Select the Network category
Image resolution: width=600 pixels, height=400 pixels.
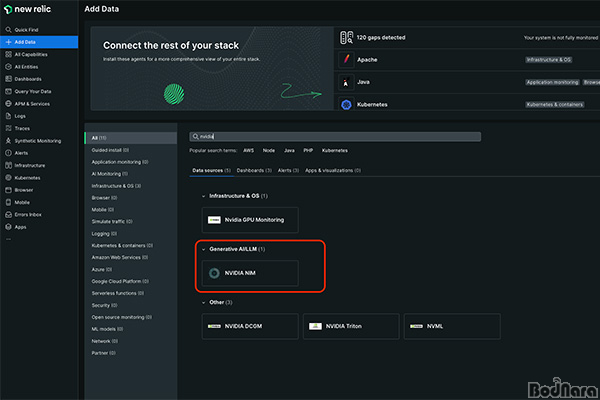point(104,341)
